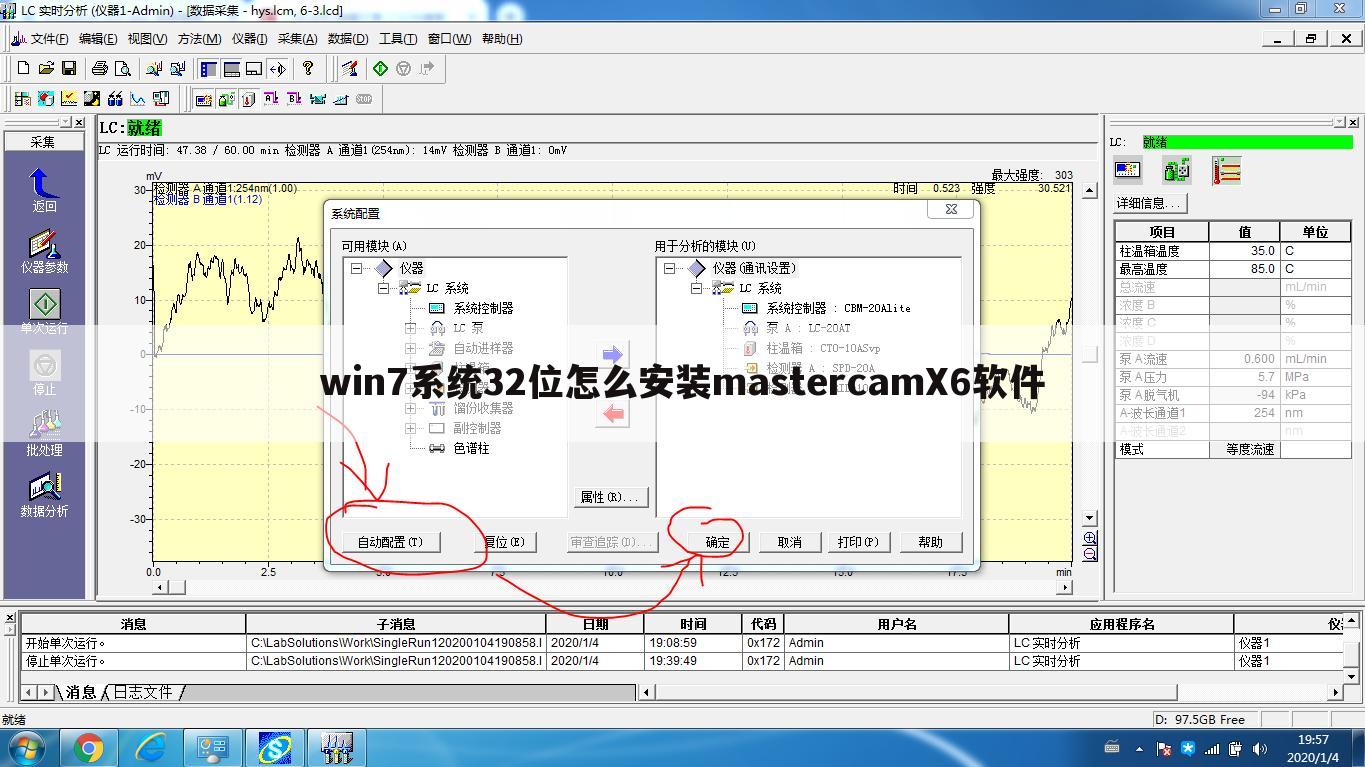1365x767 pixels.
Task: Click the 批处理 sidebar icon
Action: 44,428
